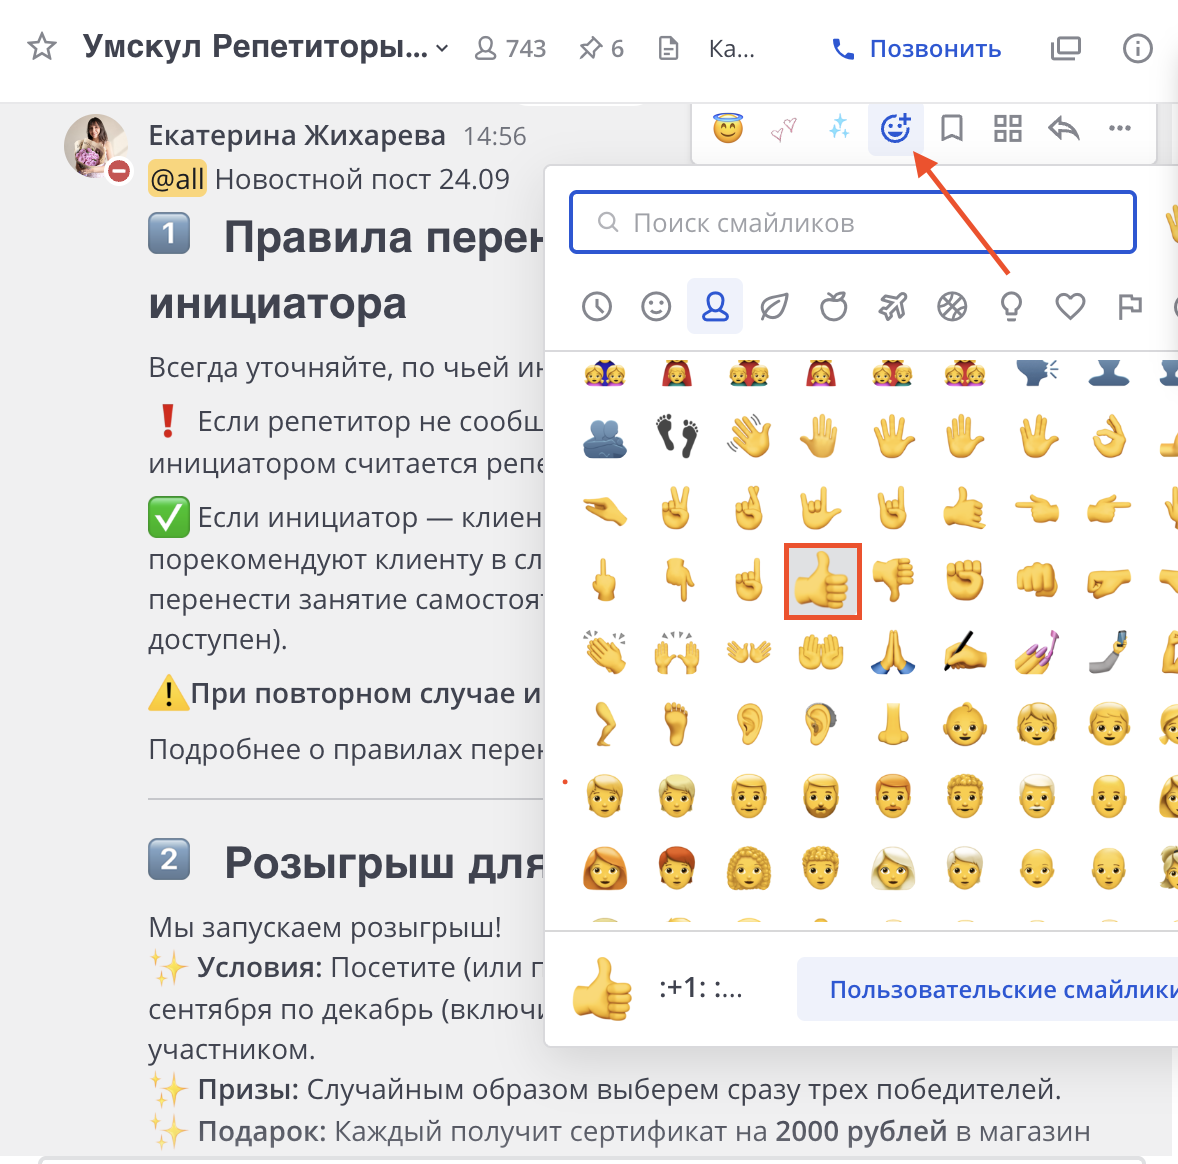Select the nose emoji
The height and width of the screenshot is (1164, 1178).
(893, 724)
